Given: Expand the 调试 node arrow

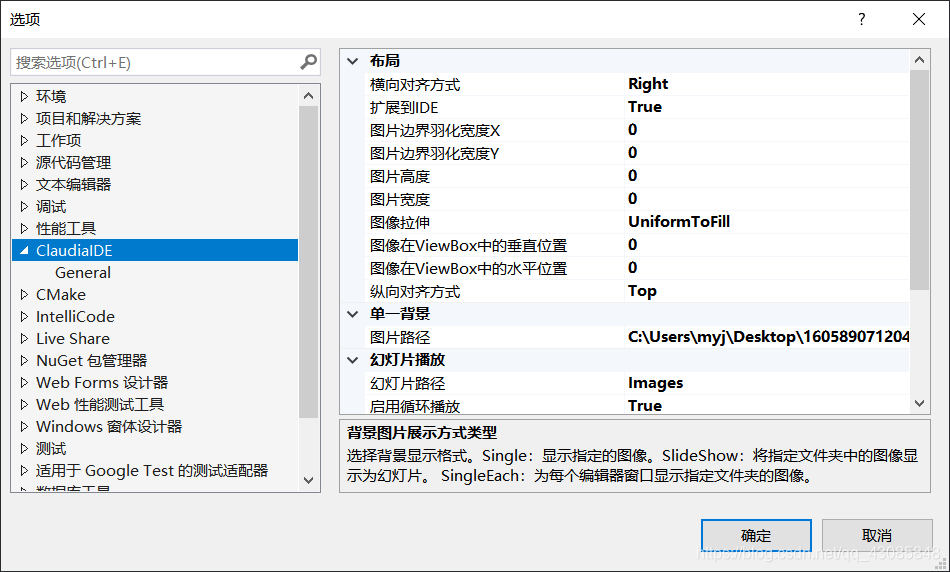Looking at the screenshot, I should click(24, 207).
